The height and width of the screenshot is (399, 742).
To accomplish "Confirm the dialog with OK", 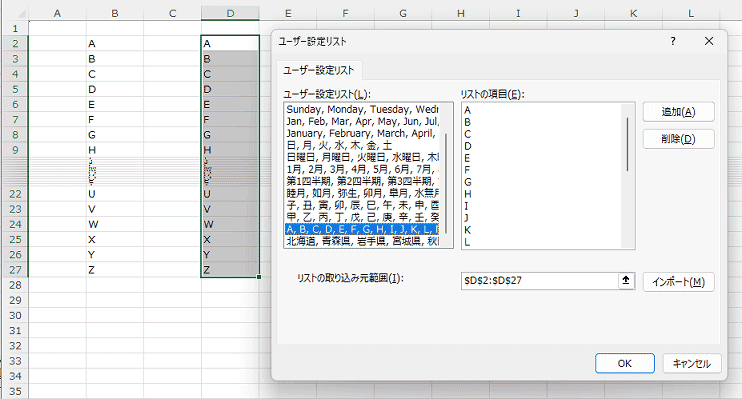I will (x=625, y=363).
